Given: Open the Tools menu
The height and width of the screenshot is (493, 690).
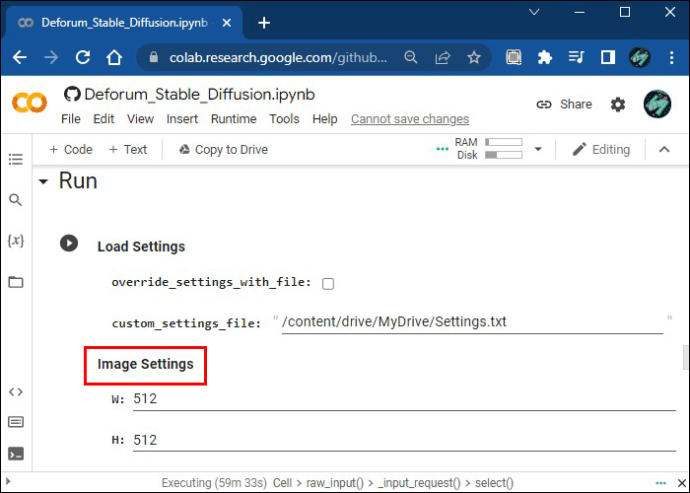Looking at the screenshot, I should [x=284, y=119].
